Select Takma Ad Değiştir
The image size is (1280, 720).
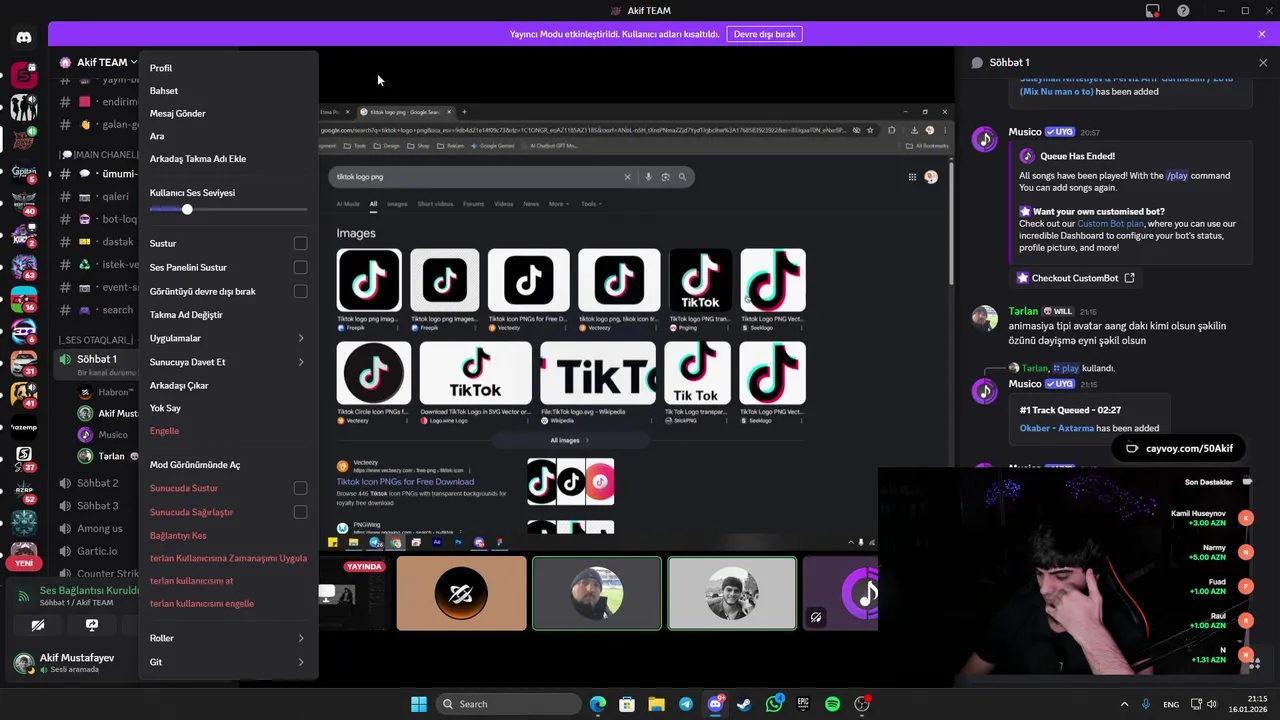pos(228,315)
